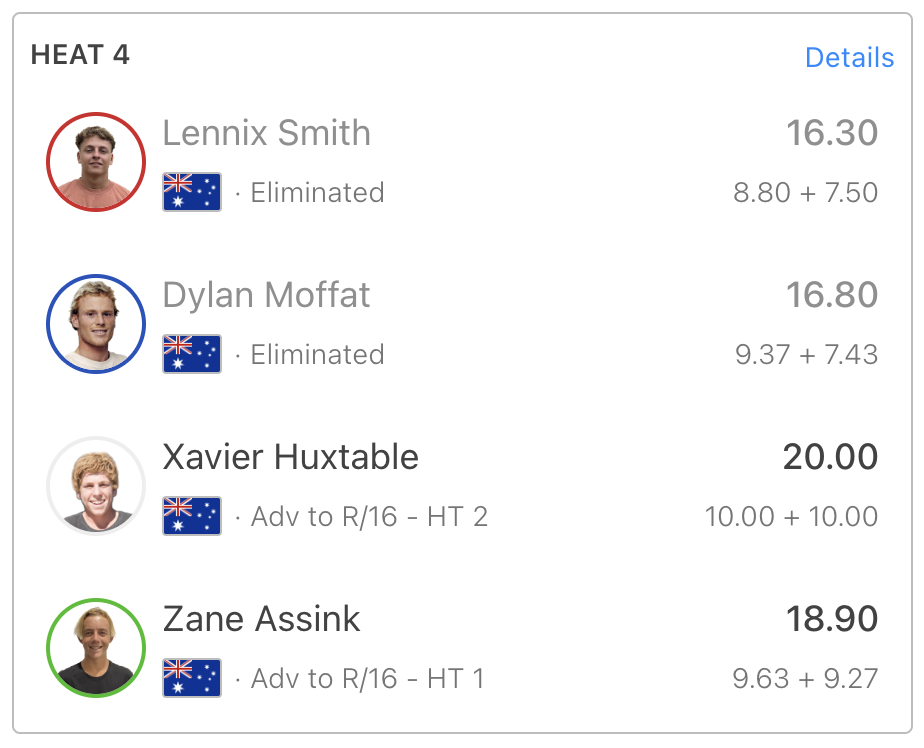Click Dylan Moffat's blue-ringed avatar
Viewport: 924px width, 748px height.
96,324
